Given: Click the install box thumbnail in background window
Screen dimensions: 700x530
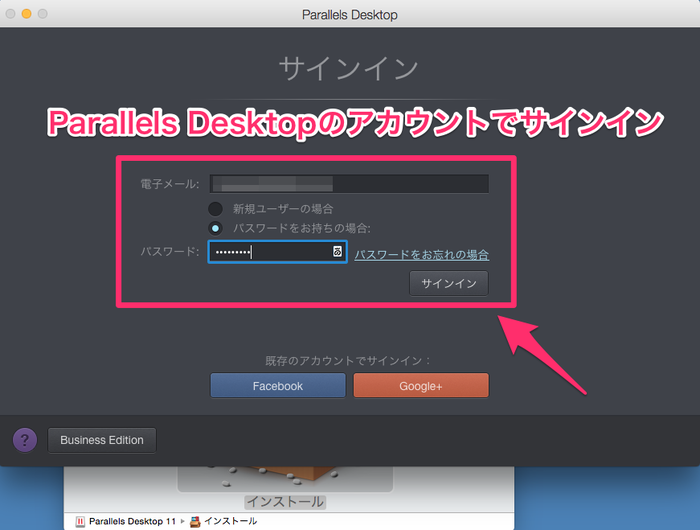Looking at the screenshot, I should coord(285,479).
